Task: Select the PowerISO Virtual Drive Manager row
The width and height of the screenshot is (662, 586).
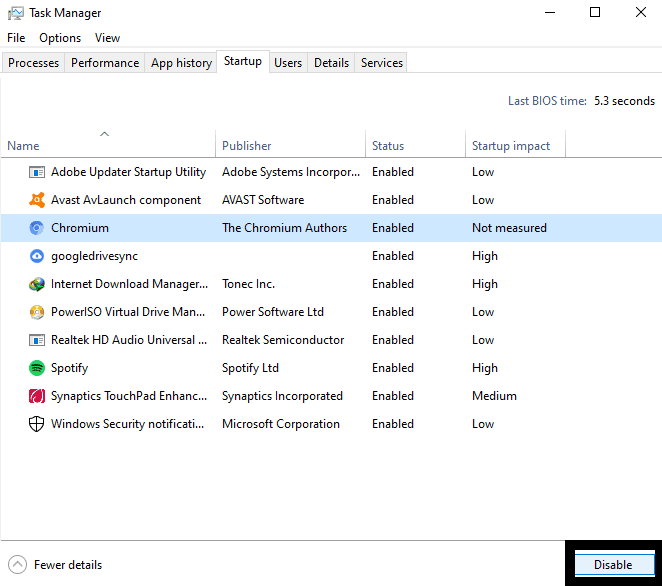Action: click(128, 312)
